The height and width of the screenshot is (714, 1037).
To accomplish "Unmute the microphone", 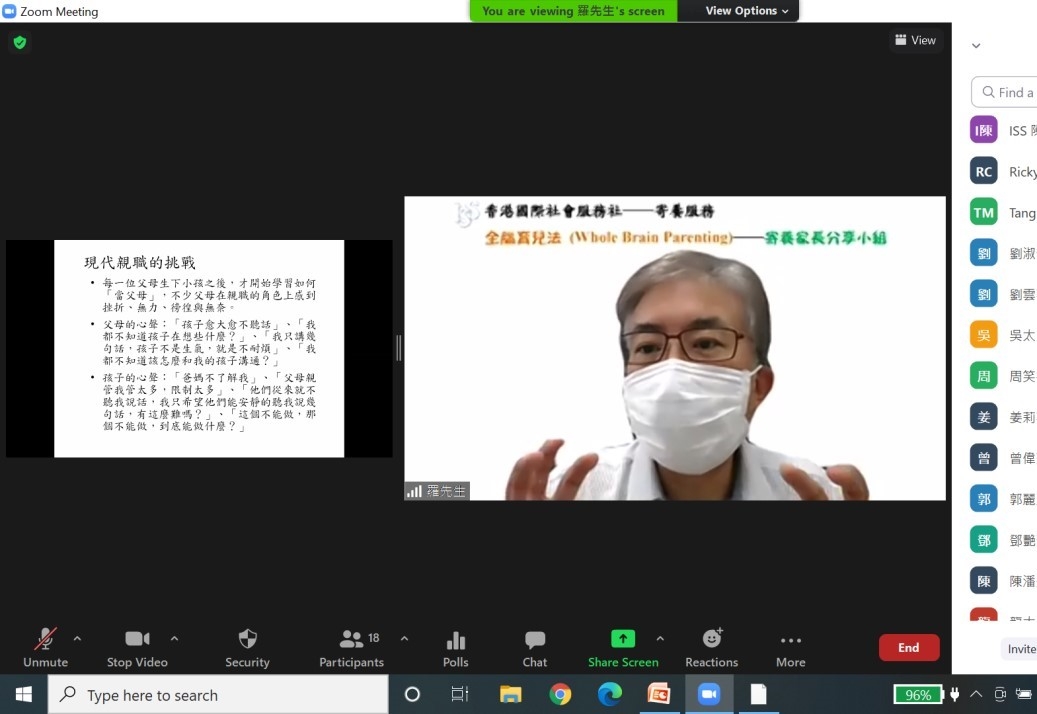I will point(45,640).
